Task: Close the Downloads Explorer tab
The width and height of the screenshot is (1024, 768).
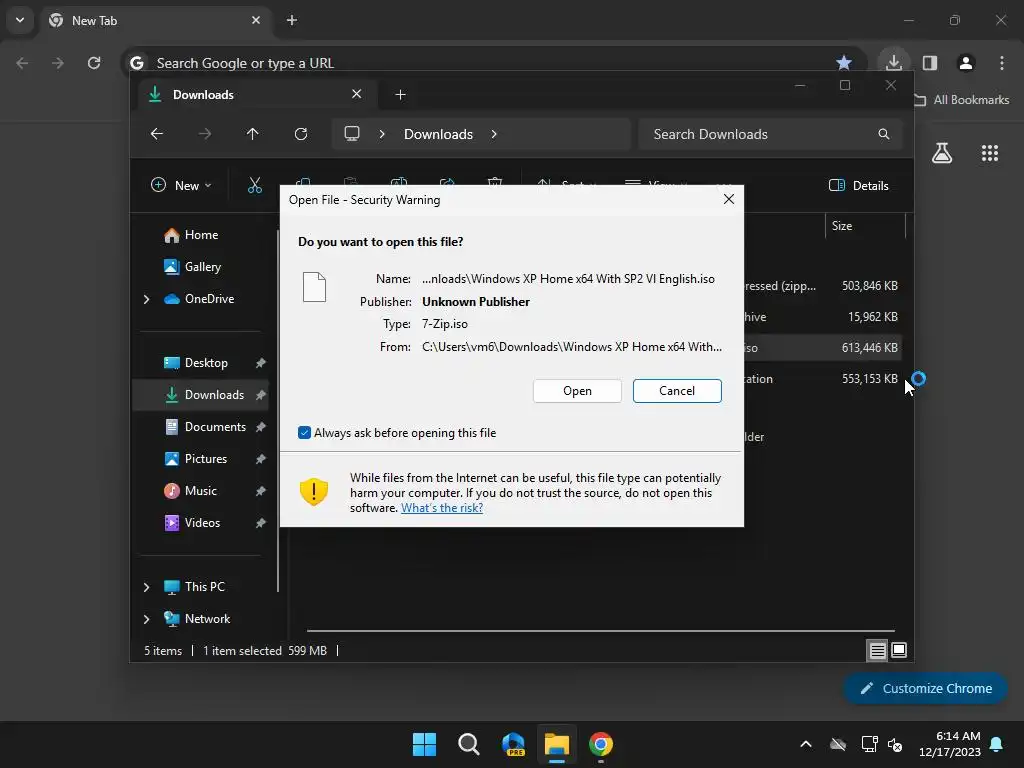Action: pyautogui.click(x=357, y=94)
